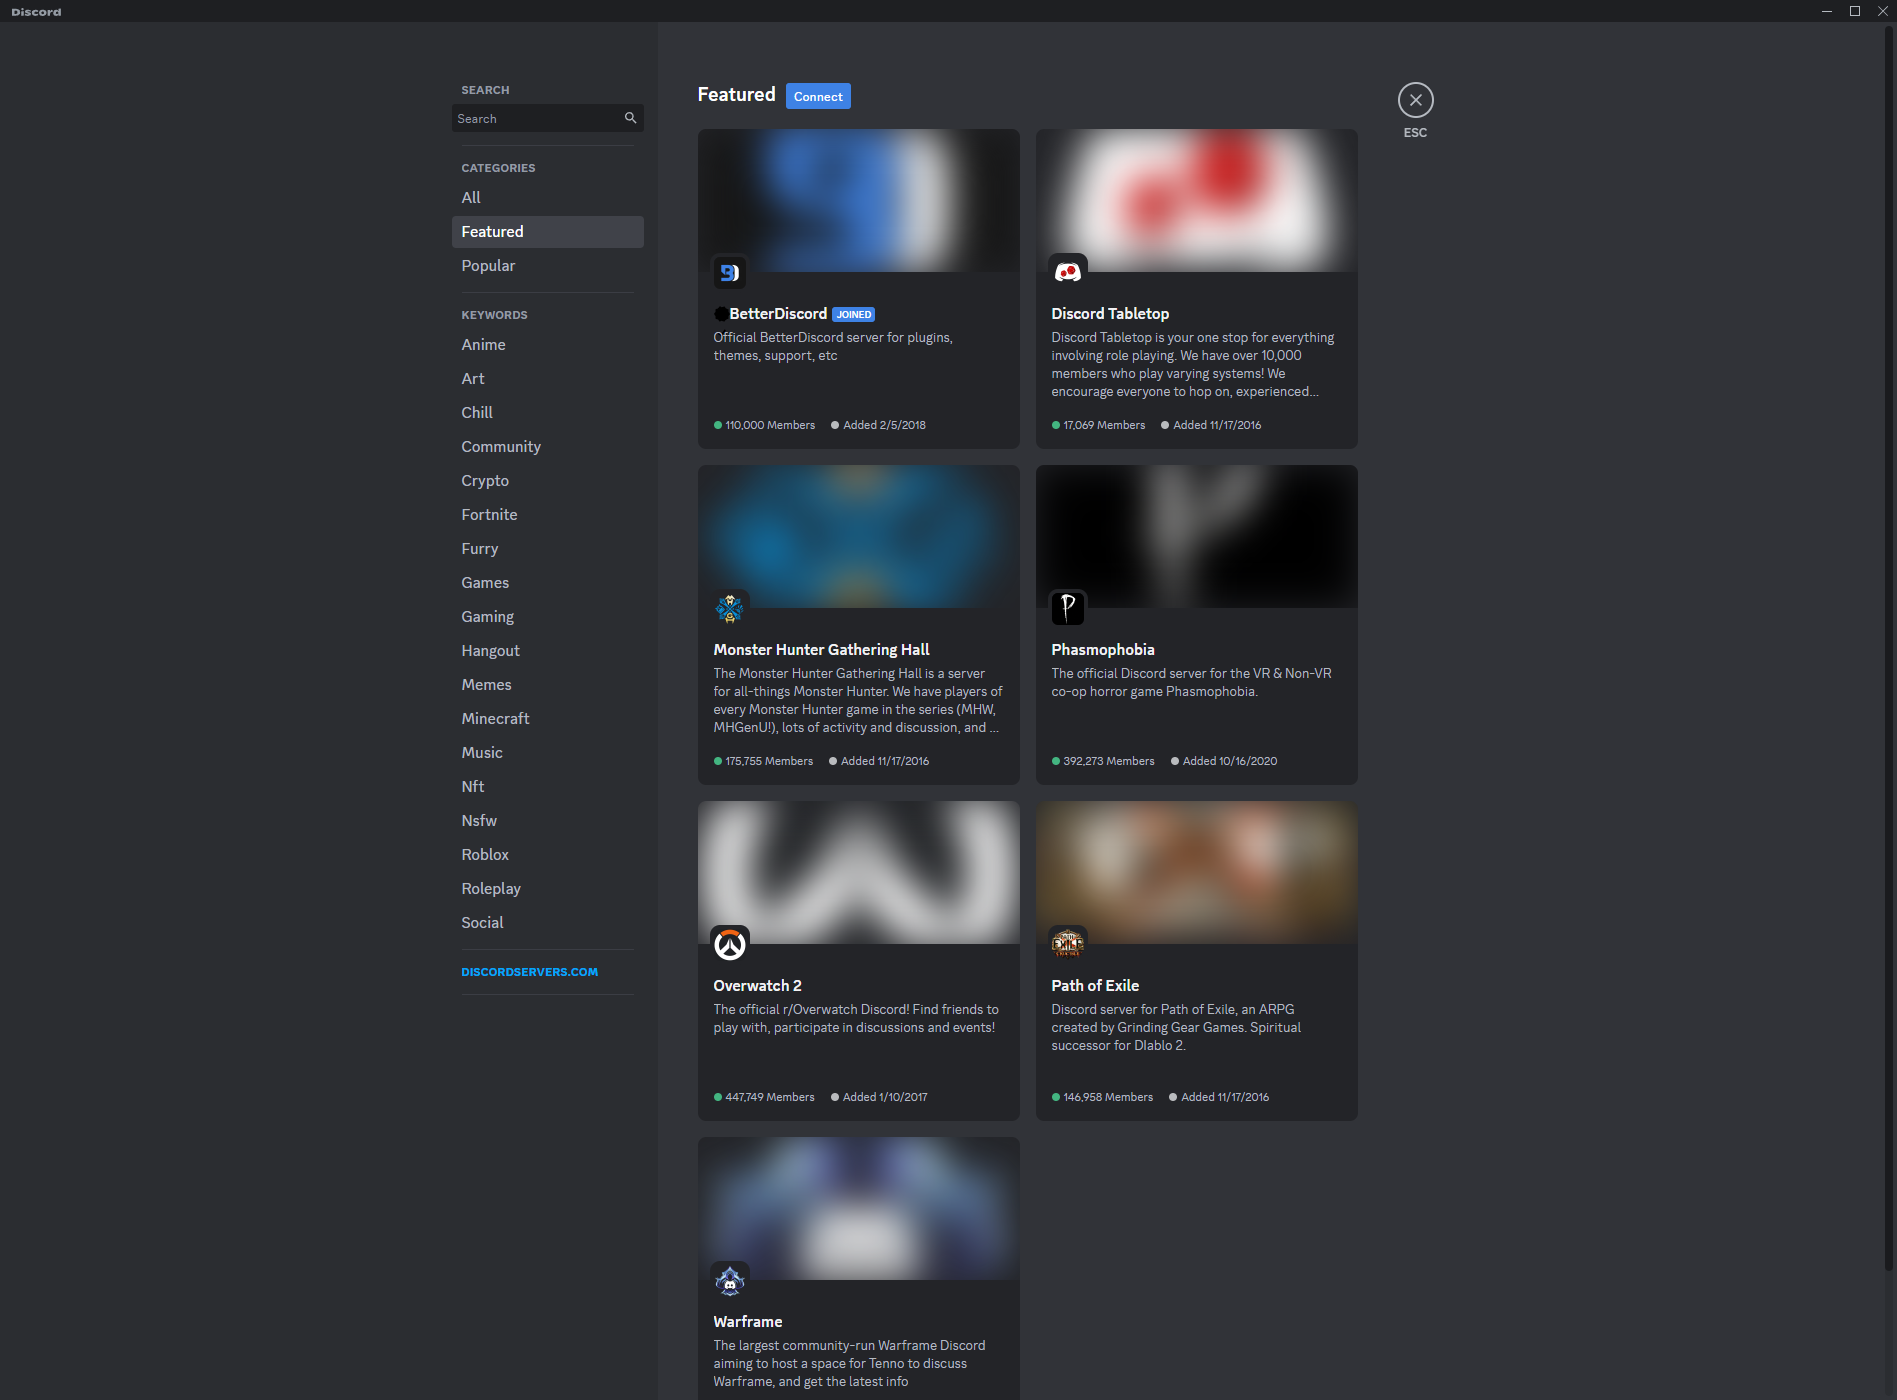Click the Connect button next to Featured

coord(818,96)
